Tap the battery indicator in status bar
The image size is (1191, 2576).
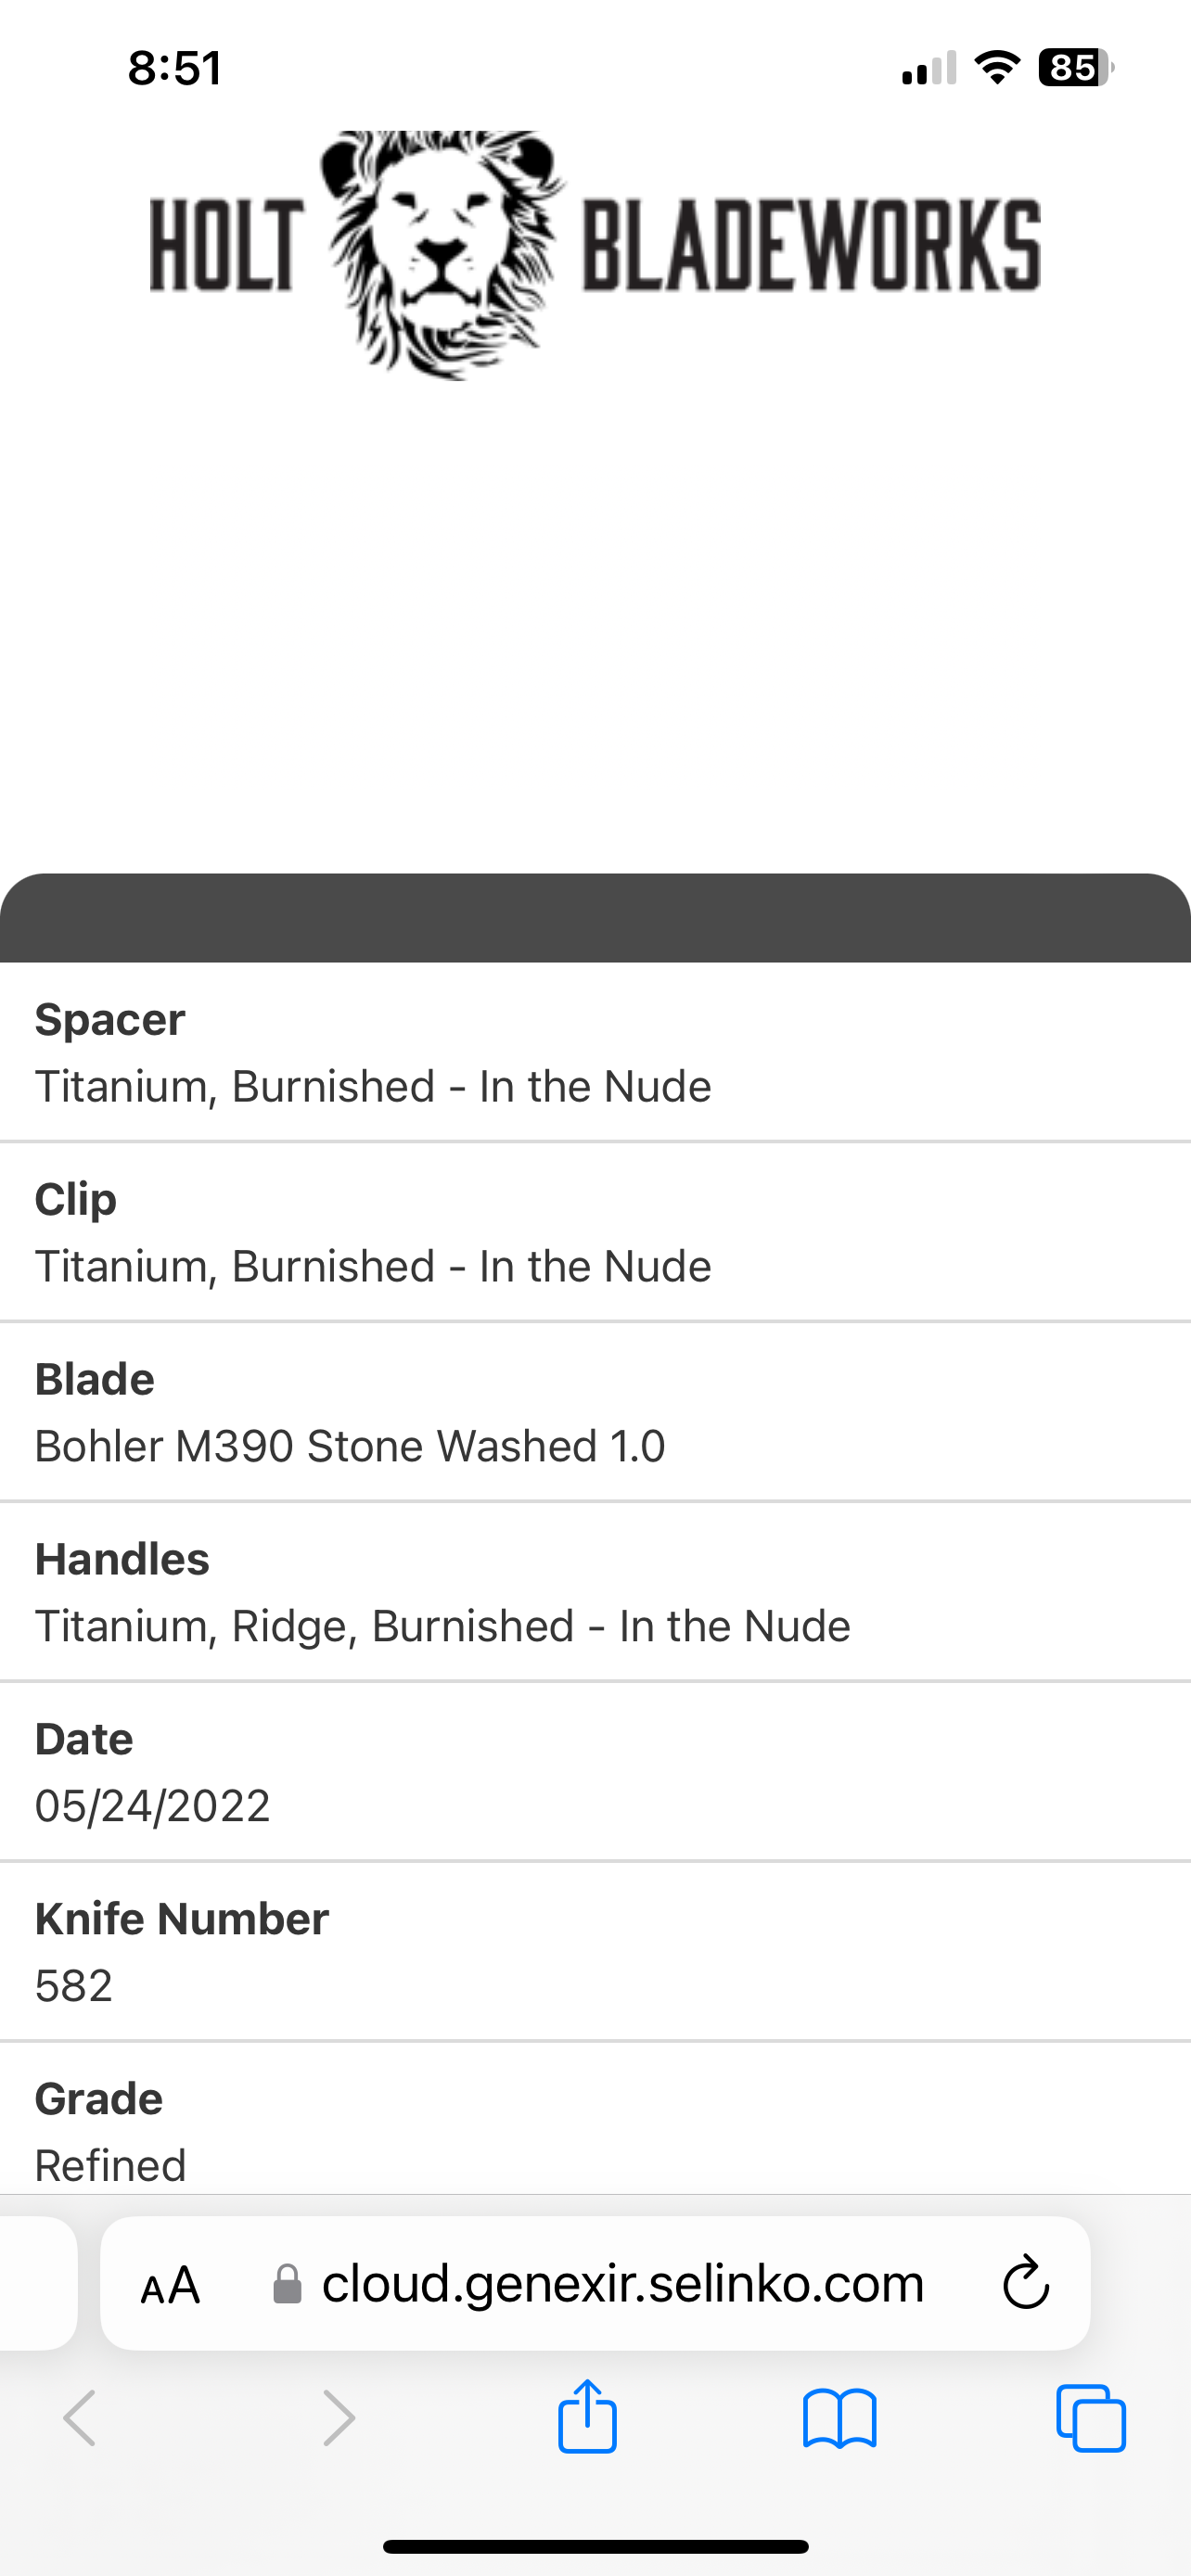coord(1075,68)
